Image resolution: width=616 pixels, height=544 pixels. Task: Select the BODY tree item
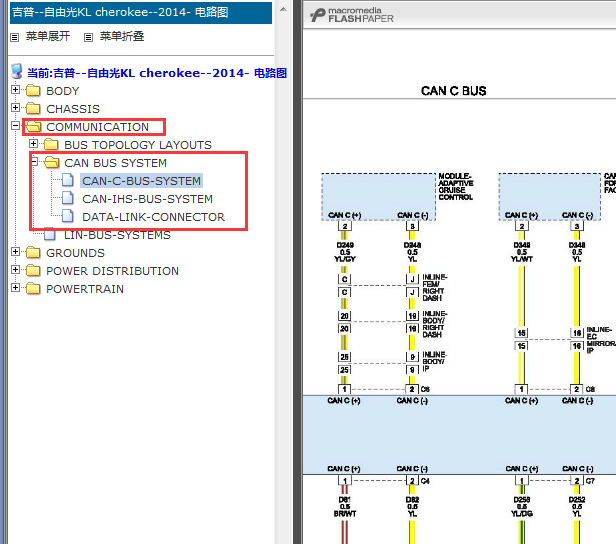pyautogui.click(x=63, y=91)
